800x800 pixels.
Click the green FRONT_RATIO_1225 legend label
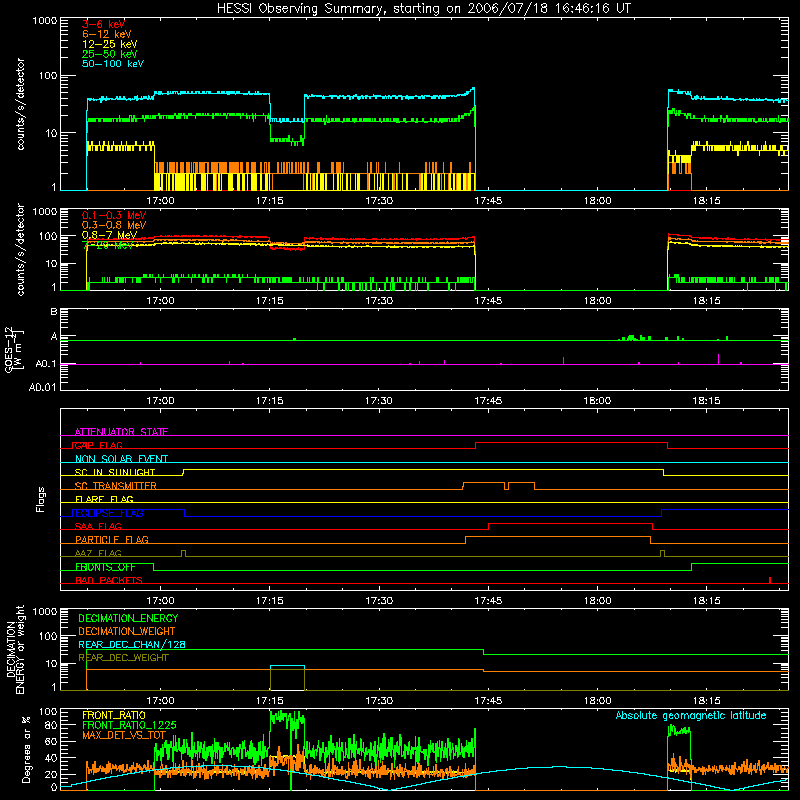pos(129,725)
